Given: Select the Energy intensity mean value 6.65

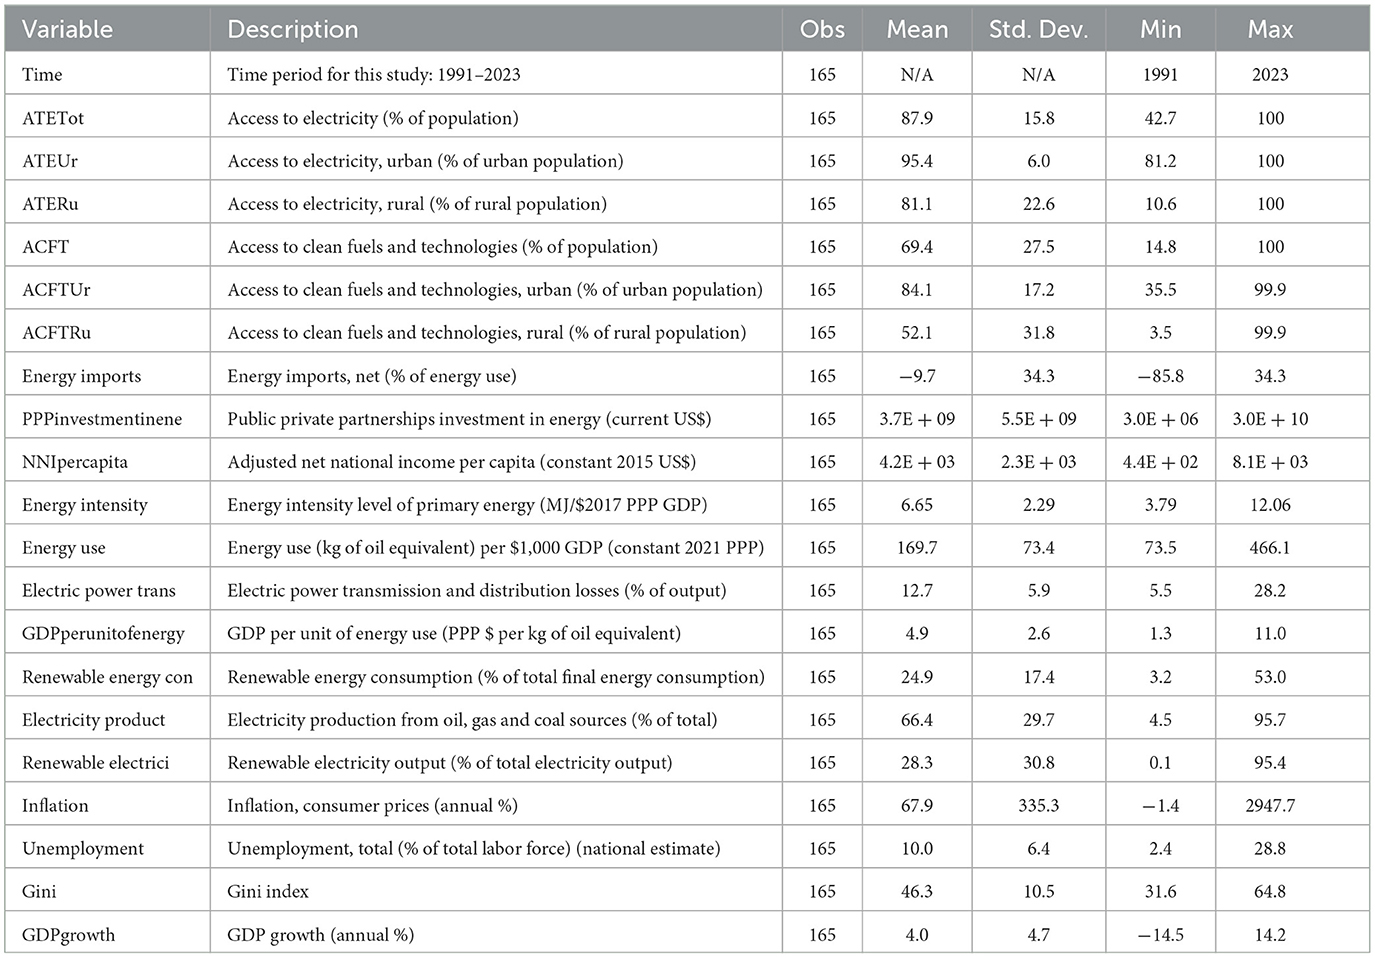Looking at the screenshot, I should coord(917,505).
